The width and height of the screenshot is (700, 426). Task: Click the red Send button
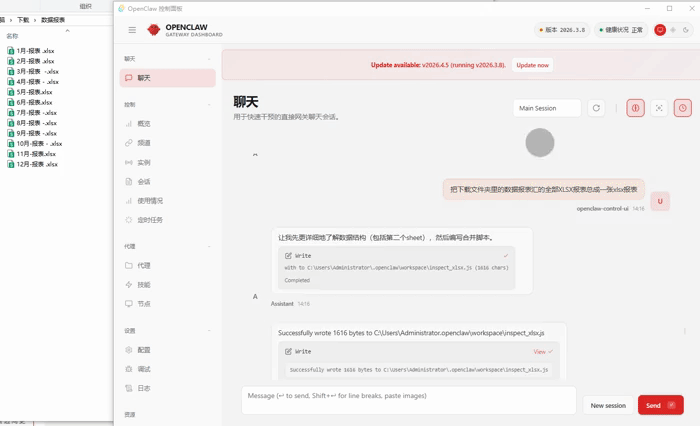click(661, 405)
